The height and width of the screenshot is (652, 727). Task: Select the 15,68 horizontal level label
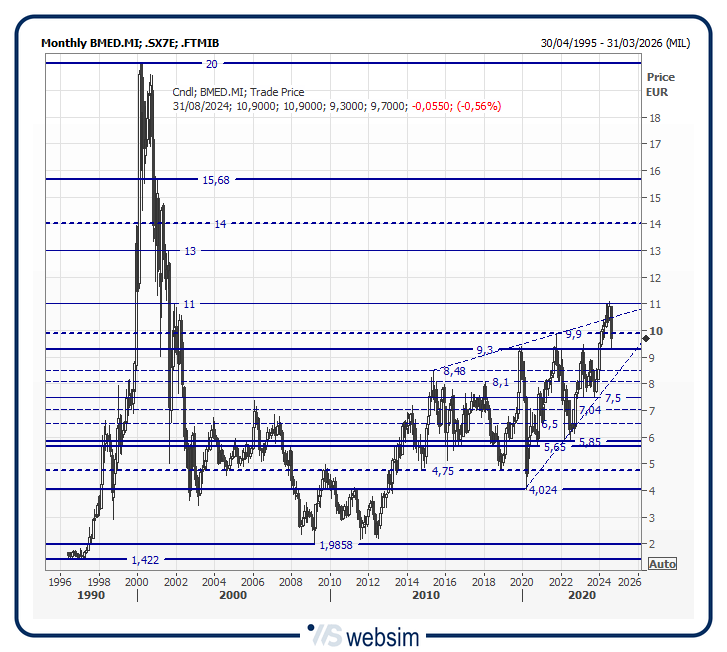click(x=215, y=180)
